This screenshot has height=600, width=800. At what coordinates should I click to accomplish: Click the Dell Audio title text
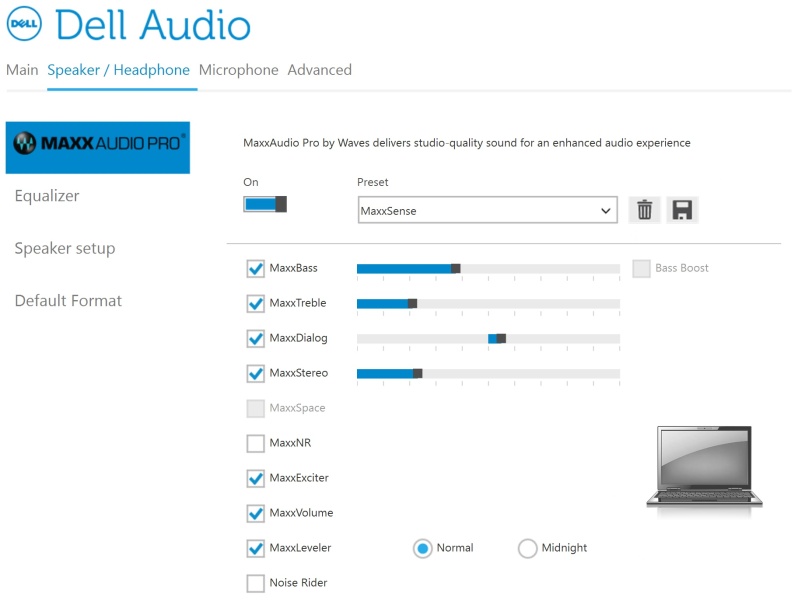click(153, 24)
